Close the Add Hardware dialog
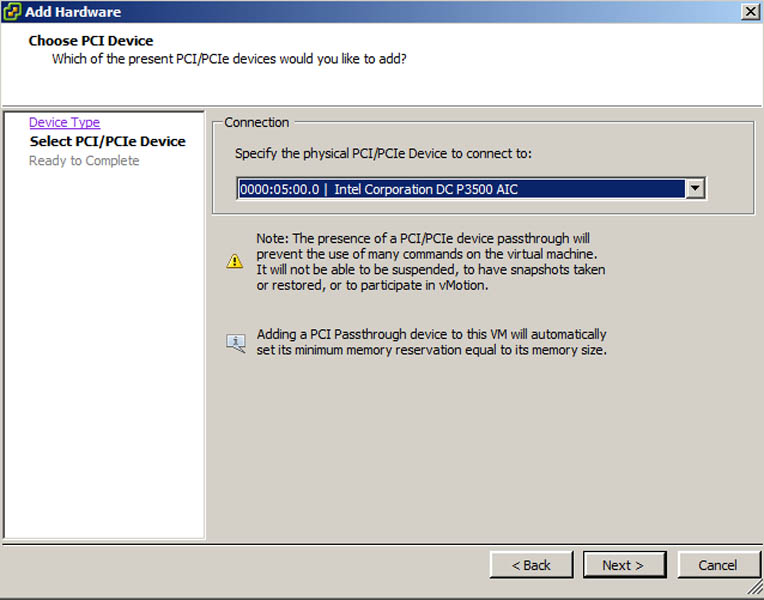The height and width of the screenshot is (600, 764). tap(750, 11)
